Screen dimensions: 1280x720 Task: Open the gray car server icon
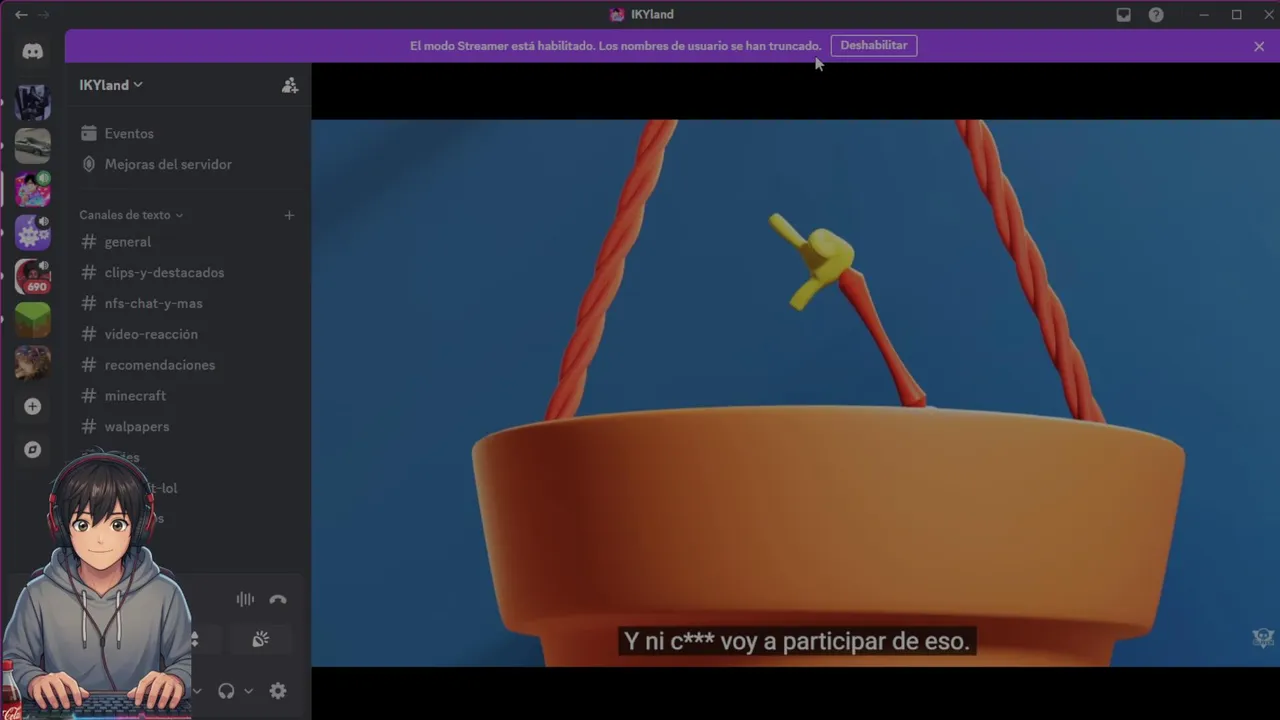coord(33,146)
